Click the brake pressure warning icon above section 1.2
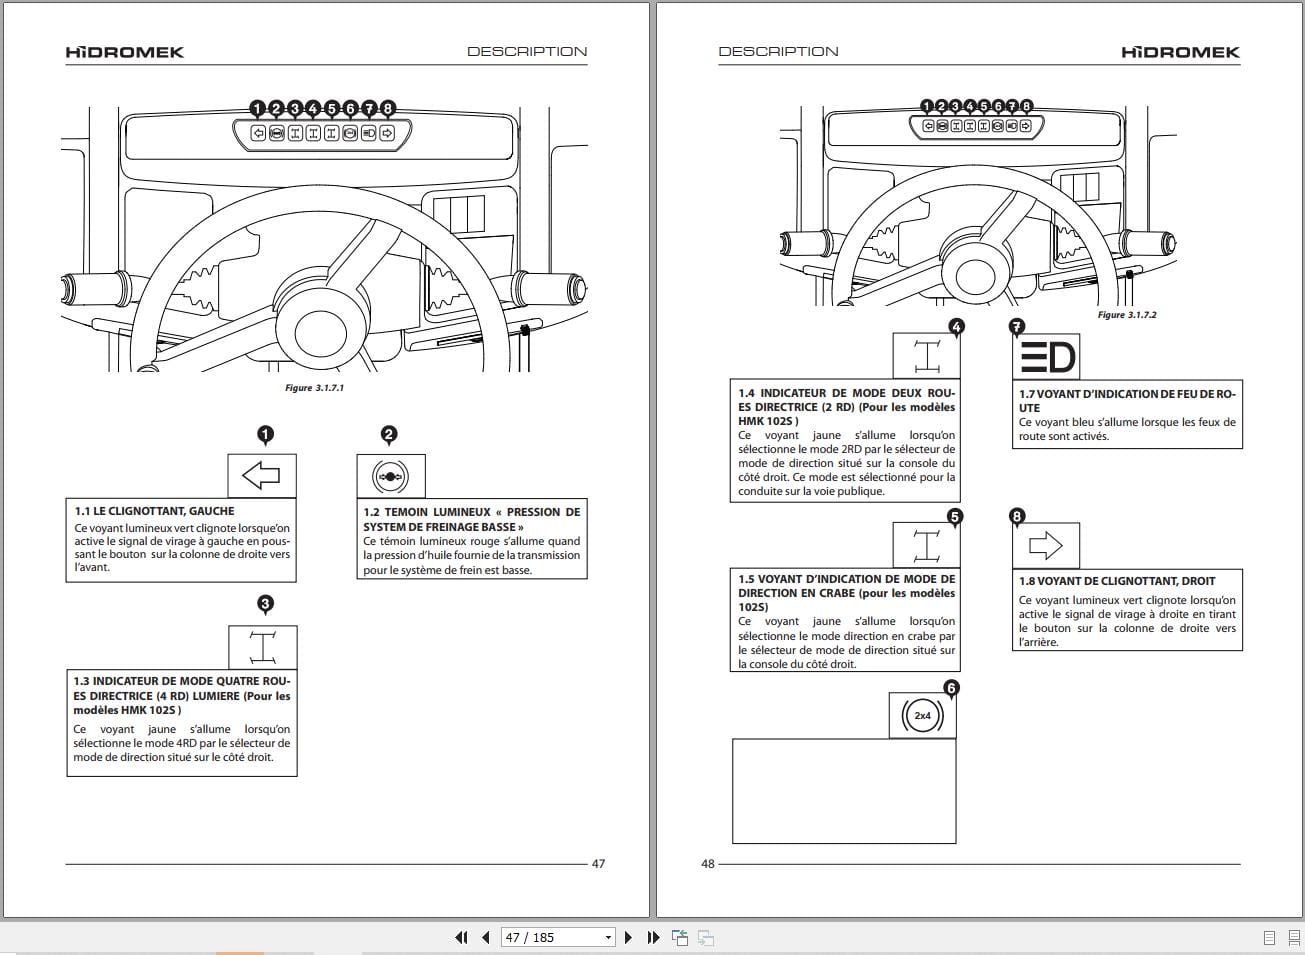The width and height of the screenshot is (1305, 955). point(391,475)
